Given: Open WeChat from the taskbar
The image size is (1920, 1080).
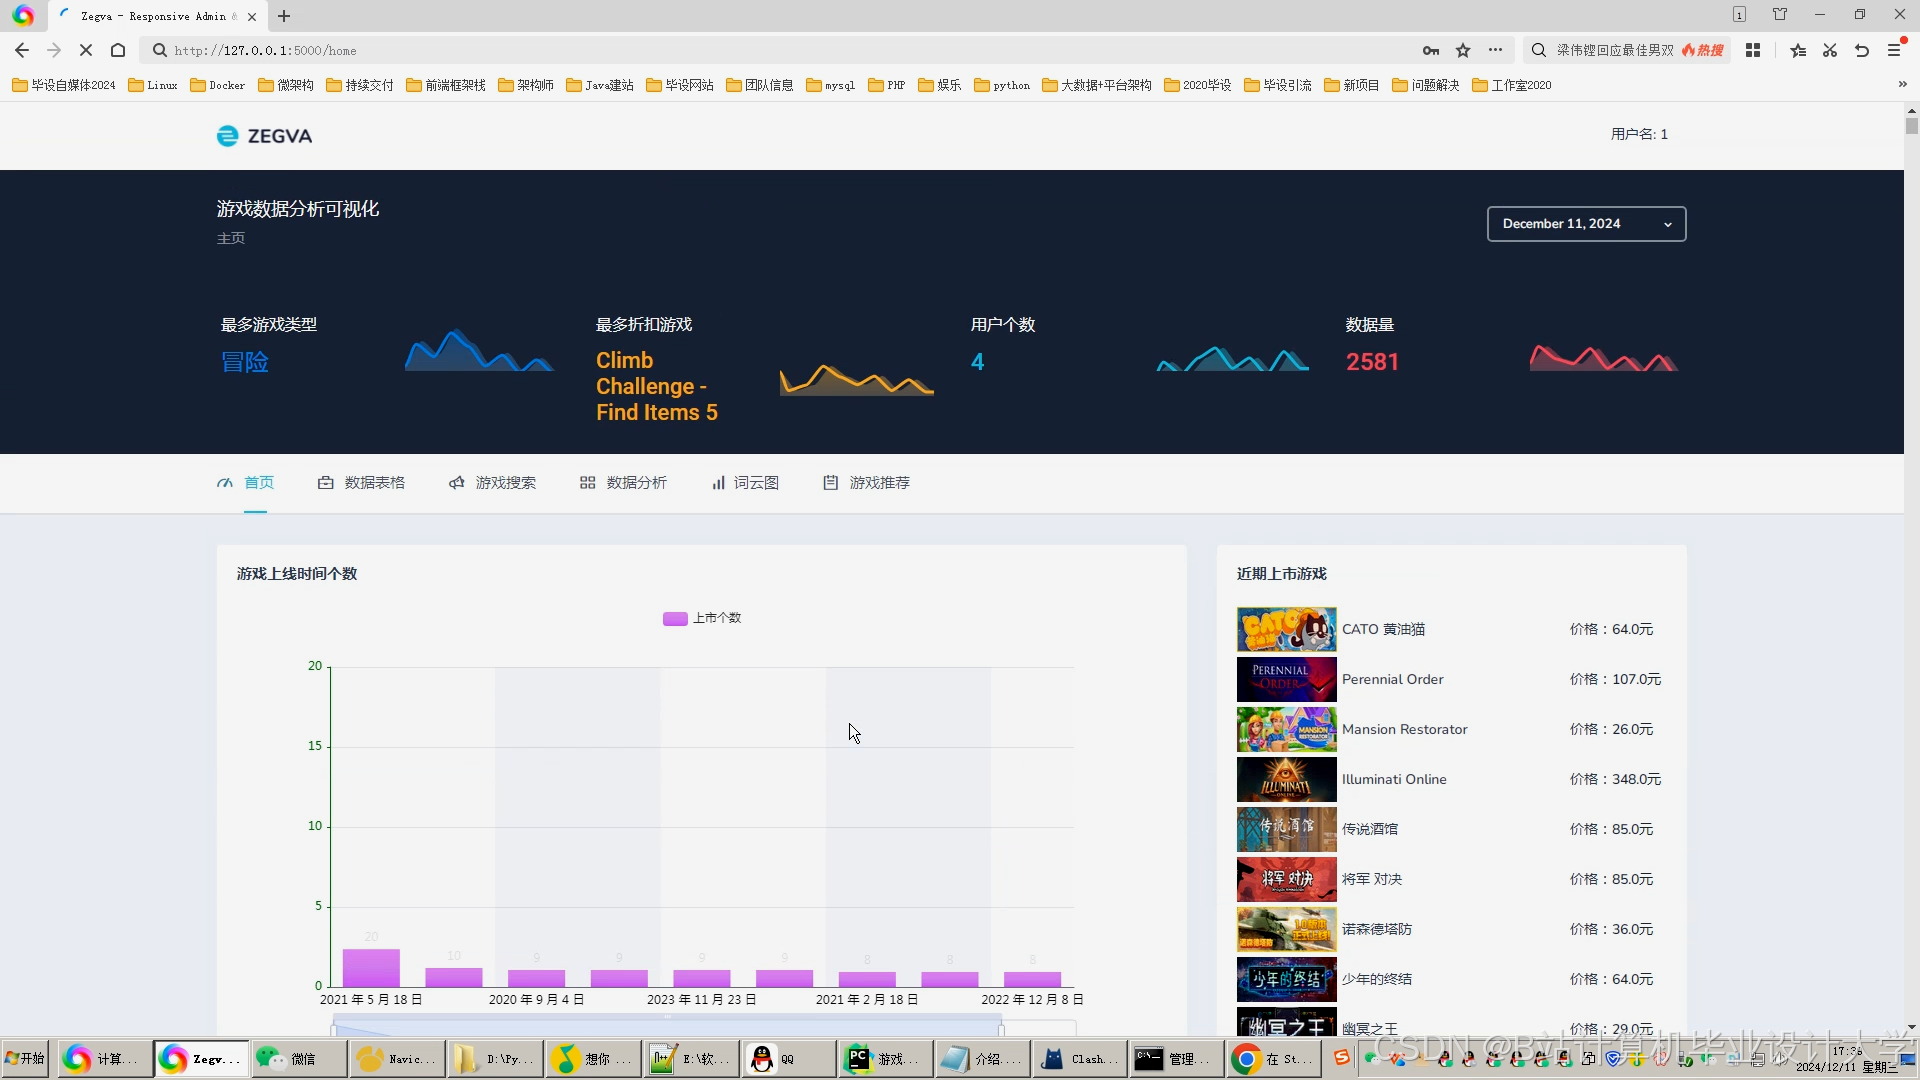Looking at the screenshot, I should 299,1059.
